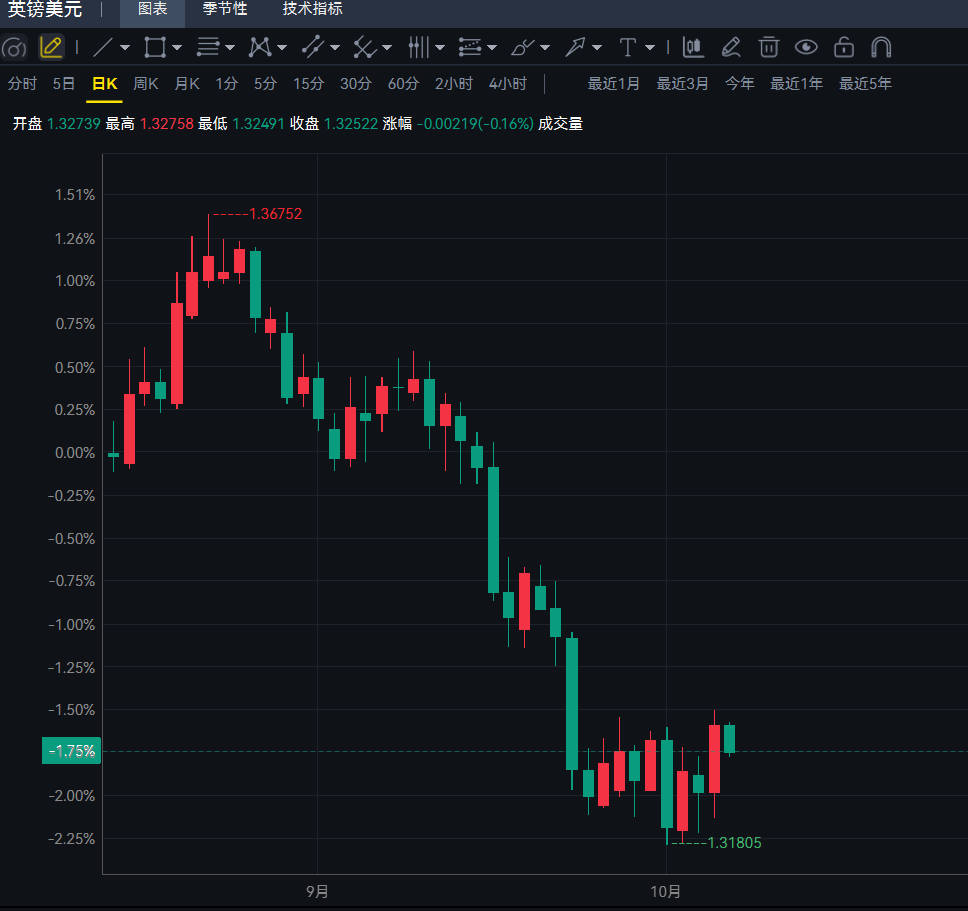Choose the 4小时 interval
Image resolution: width=968 pixels, height=911 pixels.
508,84
